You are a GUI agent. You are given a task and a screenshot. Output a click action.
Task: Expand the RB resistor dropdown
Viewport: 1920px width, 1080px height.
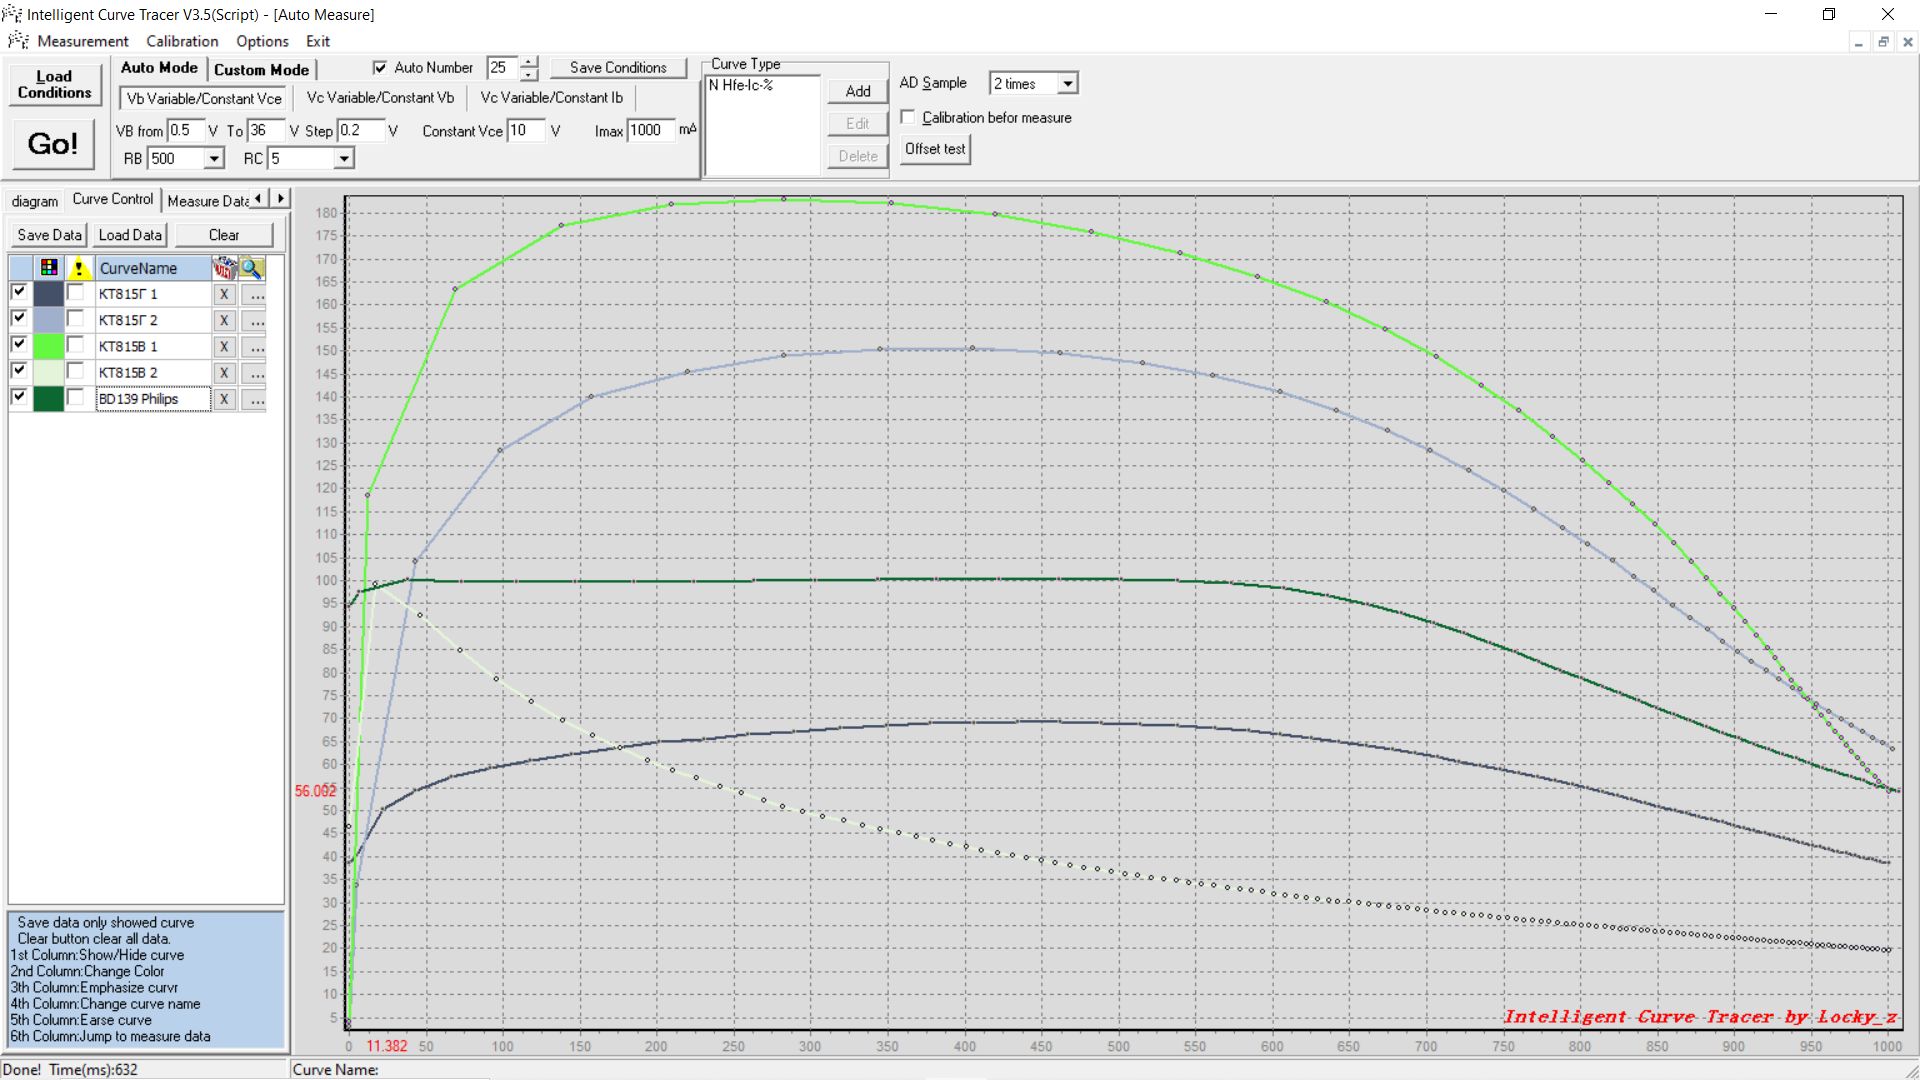tap(214, 159)
